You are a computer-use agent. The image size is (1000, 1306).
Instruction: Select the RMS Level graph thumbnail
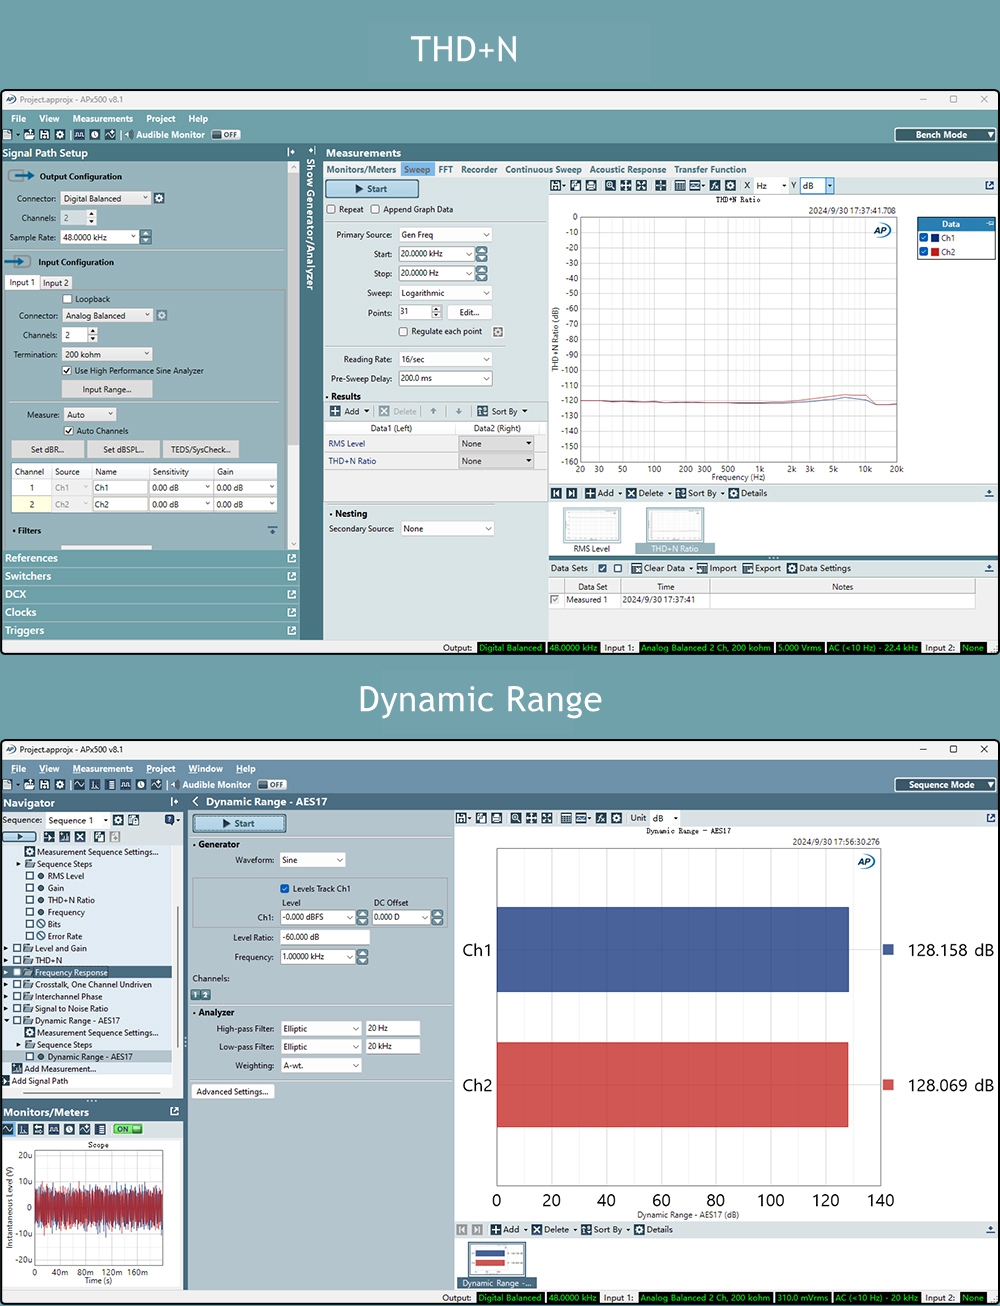(592, 527)
